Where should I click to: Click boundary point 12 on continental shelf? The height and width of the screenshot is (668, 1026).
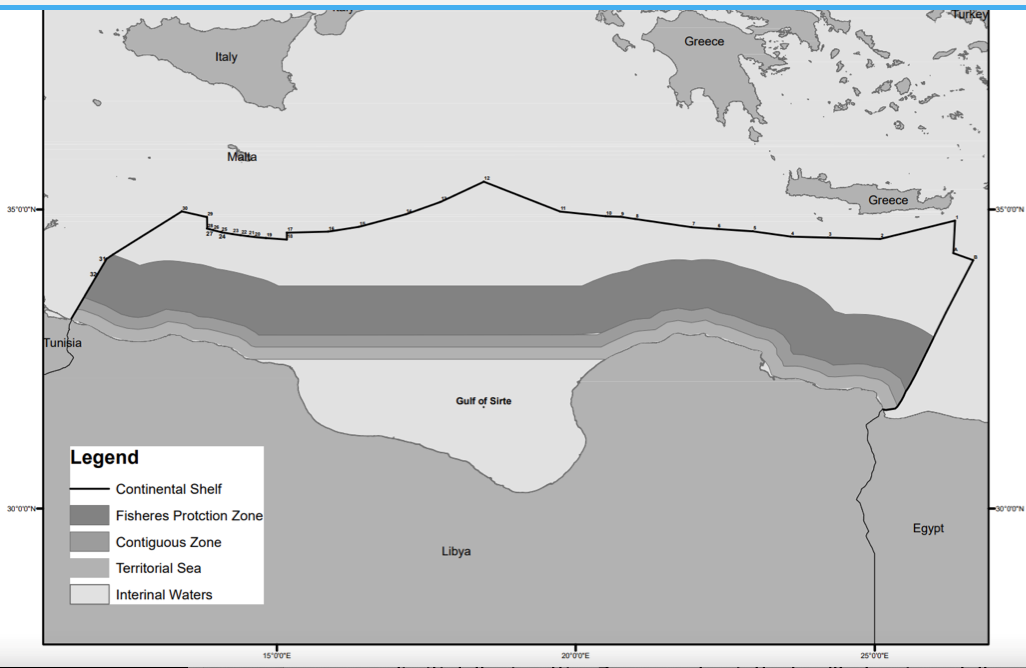coord(487,178)
